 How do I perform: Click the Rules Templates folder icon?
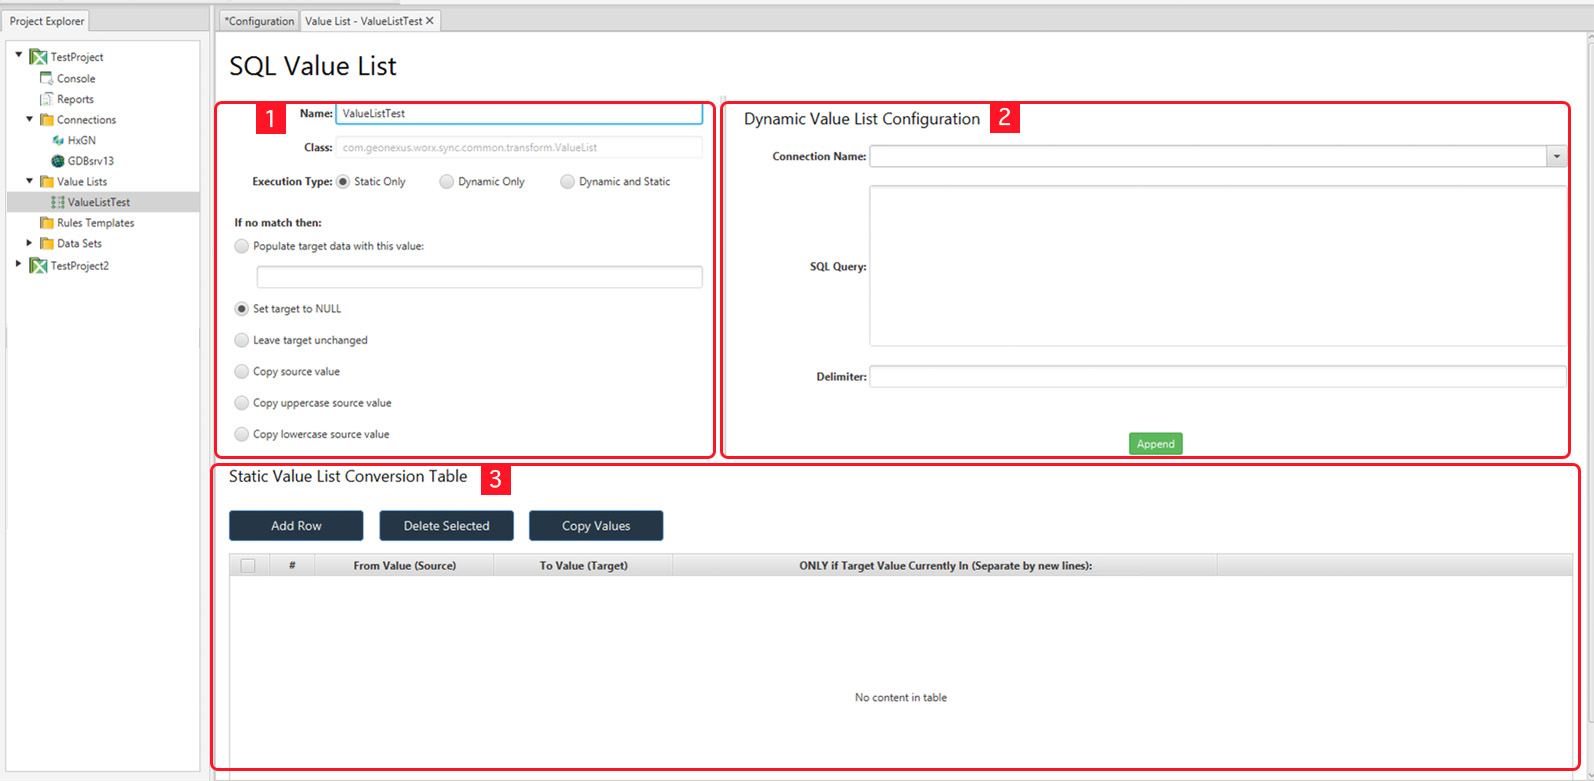[x=46, y=223]
